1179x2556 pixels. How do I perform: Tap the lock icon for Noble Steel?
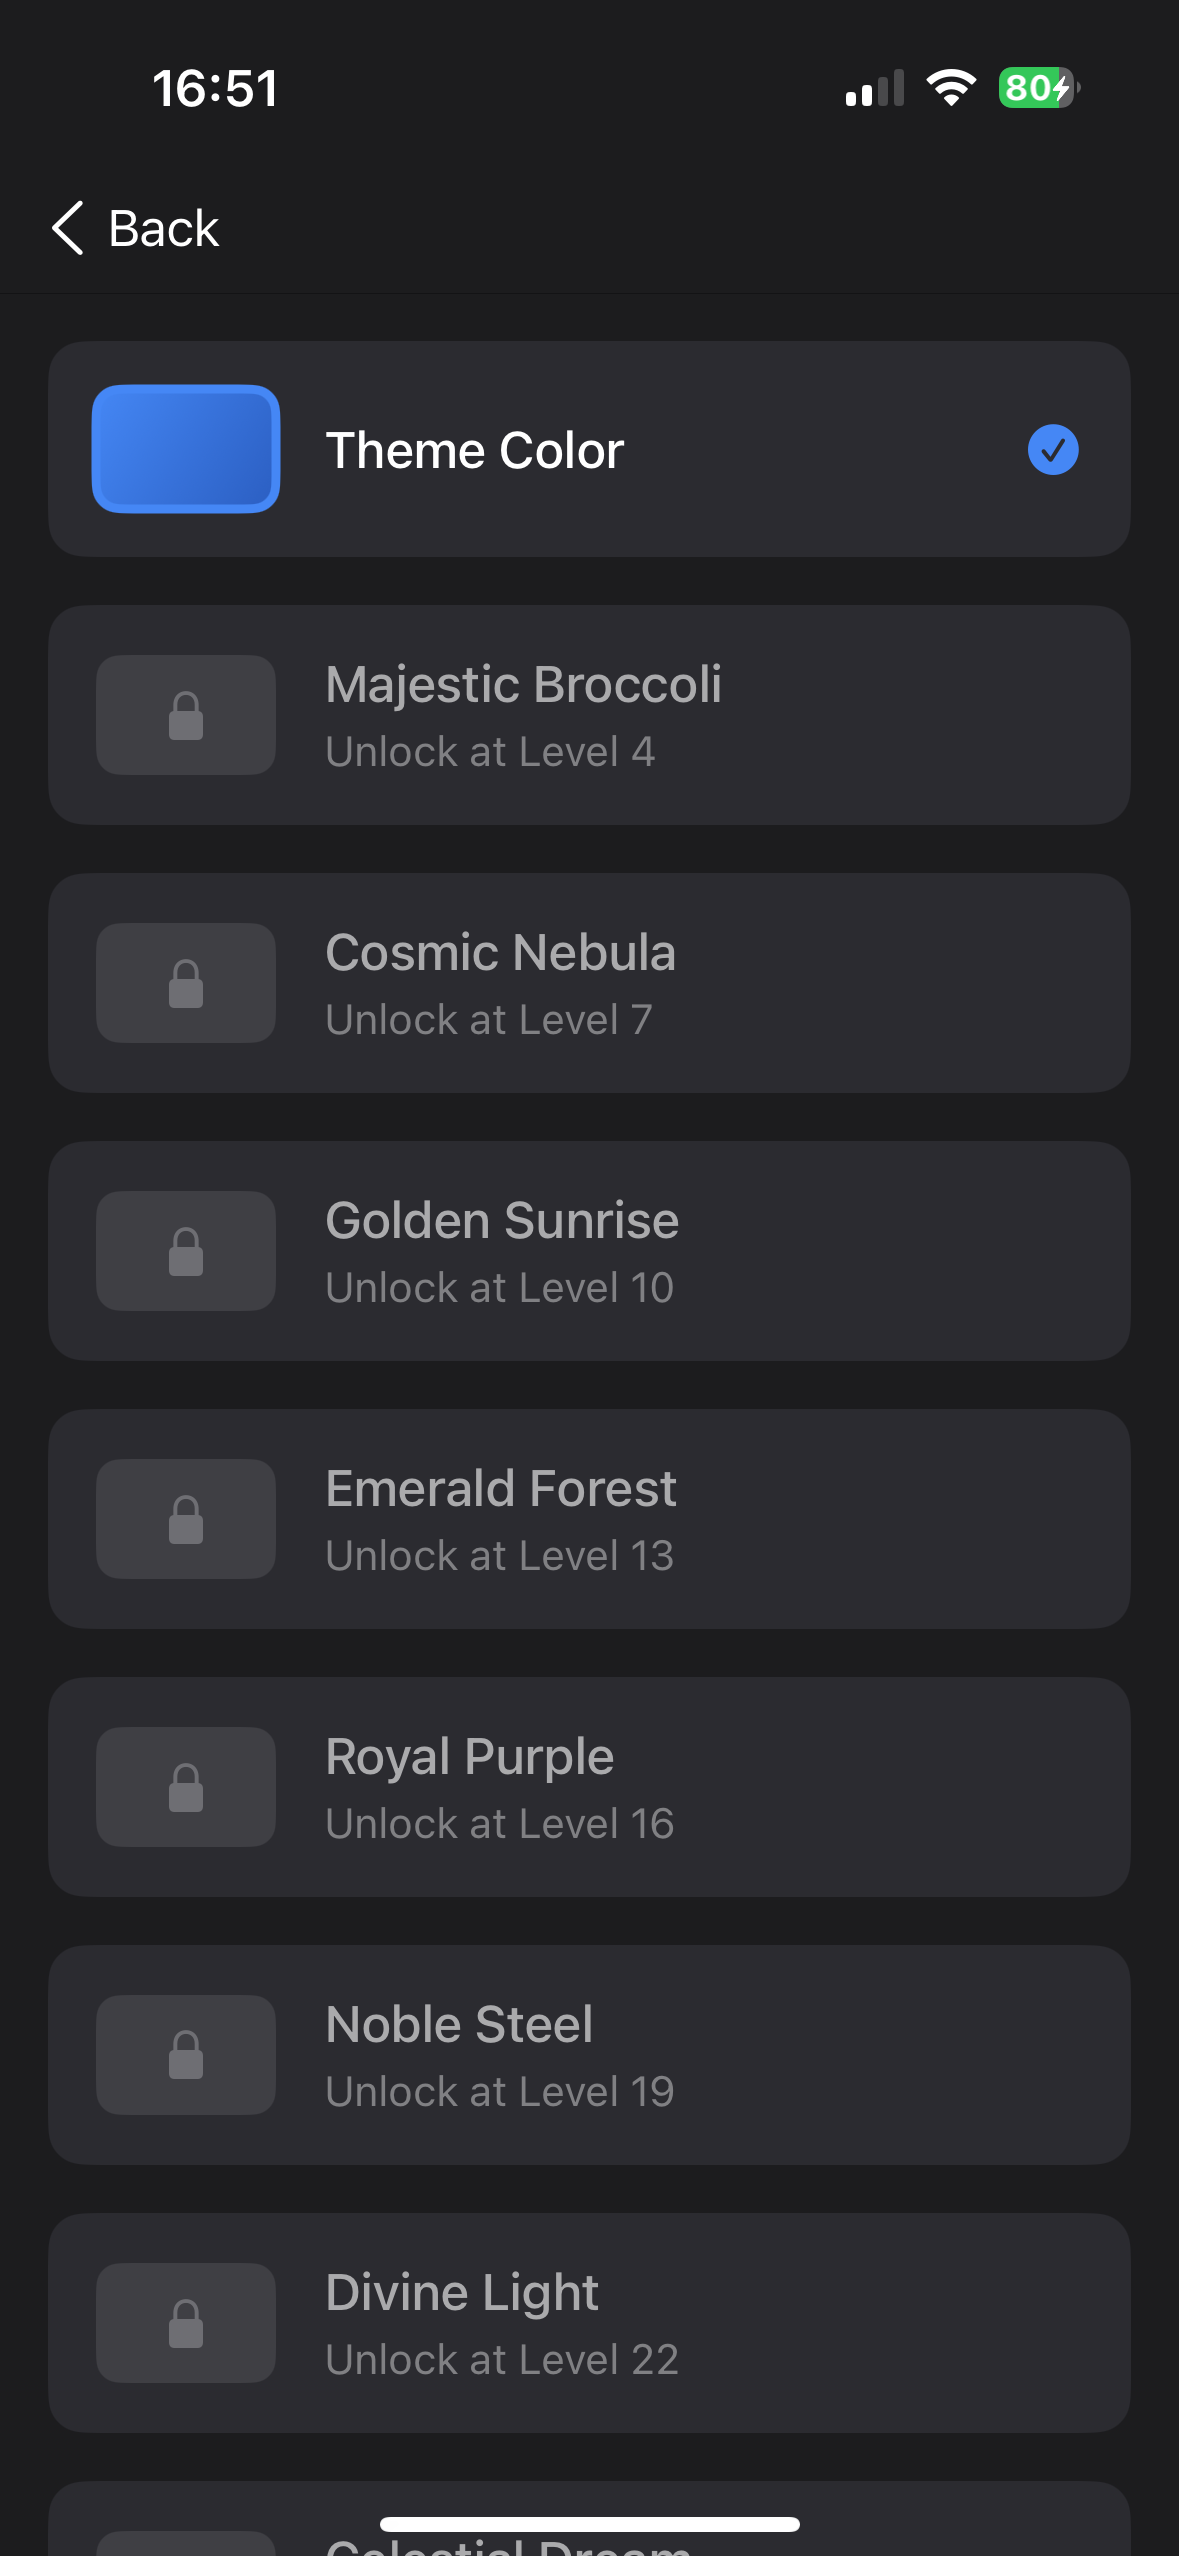pos(186,2055)
